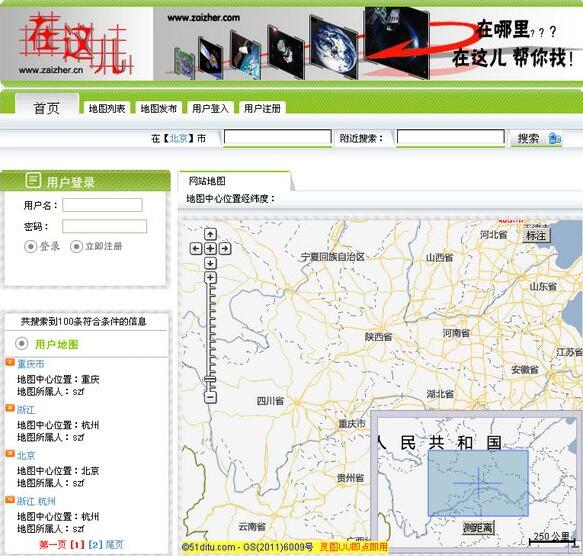Go to 尾页 last page
The width and height of the screenshot is (583, 556).
(x=115, y=545)
